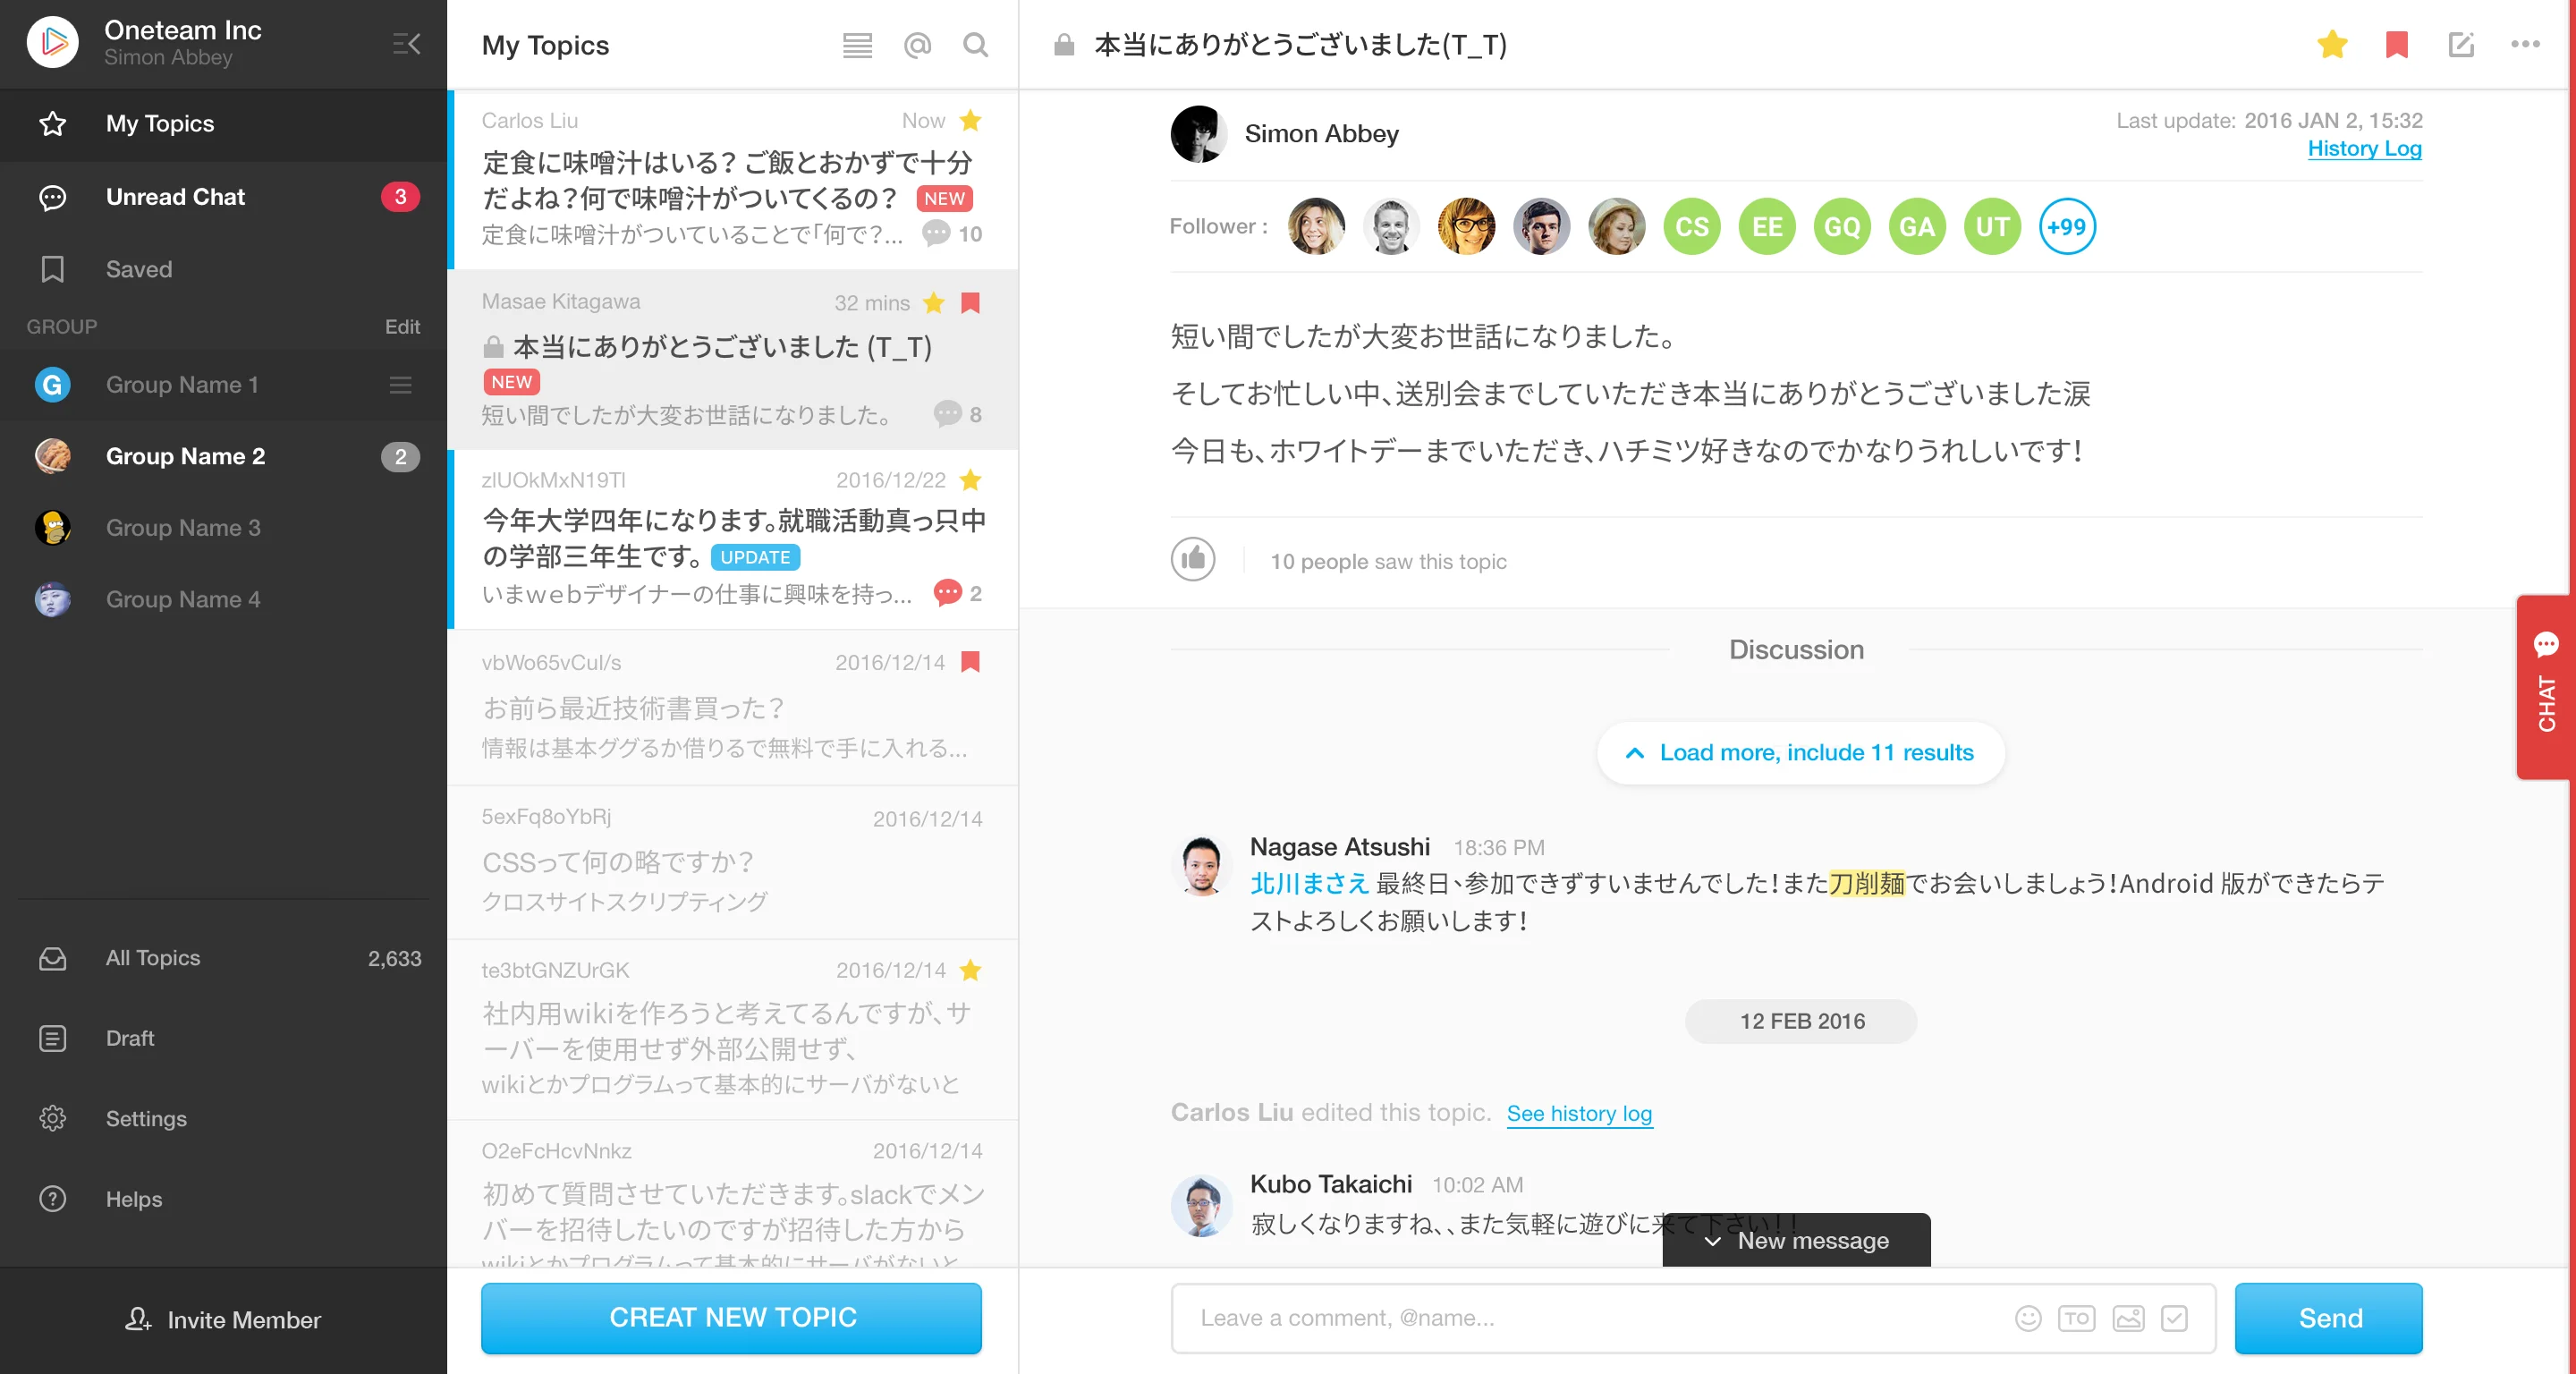This screenshot has width=2576, height=1374.
Task: Toggle the red bookmark in the topic header
Action: tap(2396, 45)
